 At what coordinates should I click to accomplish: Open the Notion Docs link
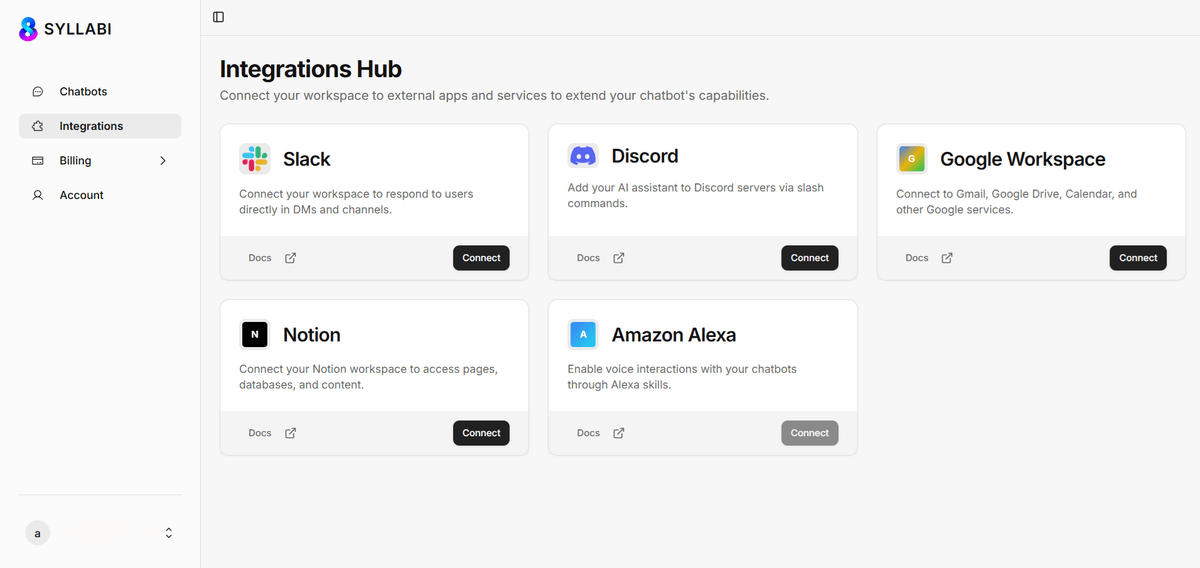pyautogui.click(x=260, y=433)
